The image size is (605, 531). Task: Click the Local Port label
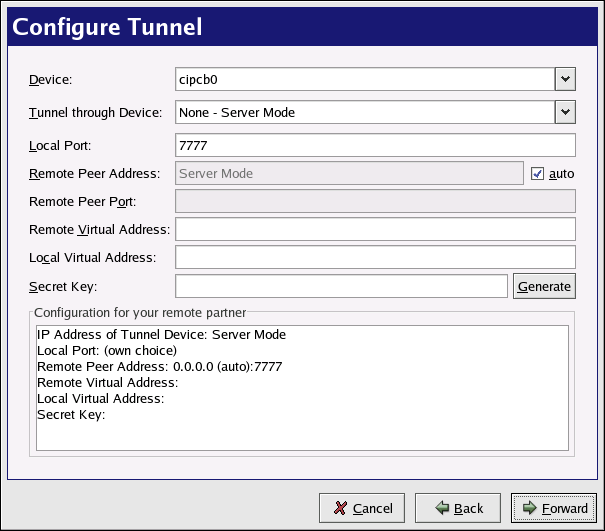60,146
